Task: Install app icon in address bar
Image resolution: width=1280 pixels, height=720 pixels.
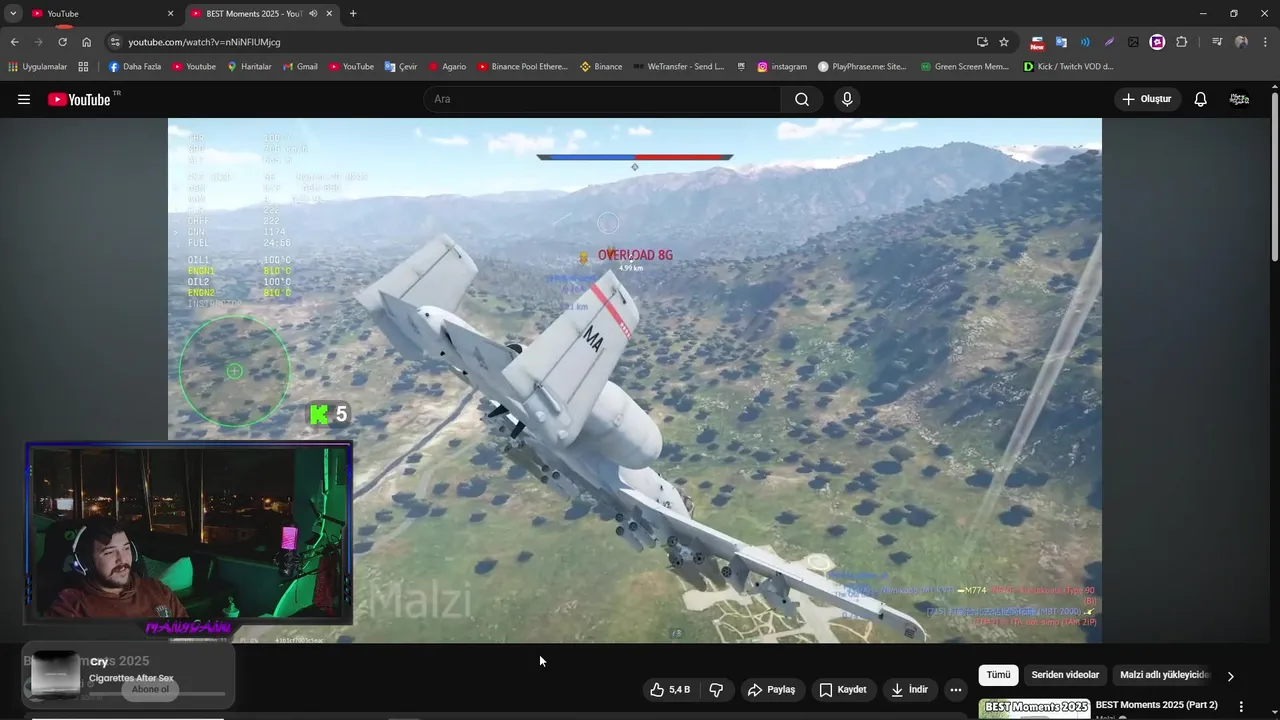Action: coord(982,42)
